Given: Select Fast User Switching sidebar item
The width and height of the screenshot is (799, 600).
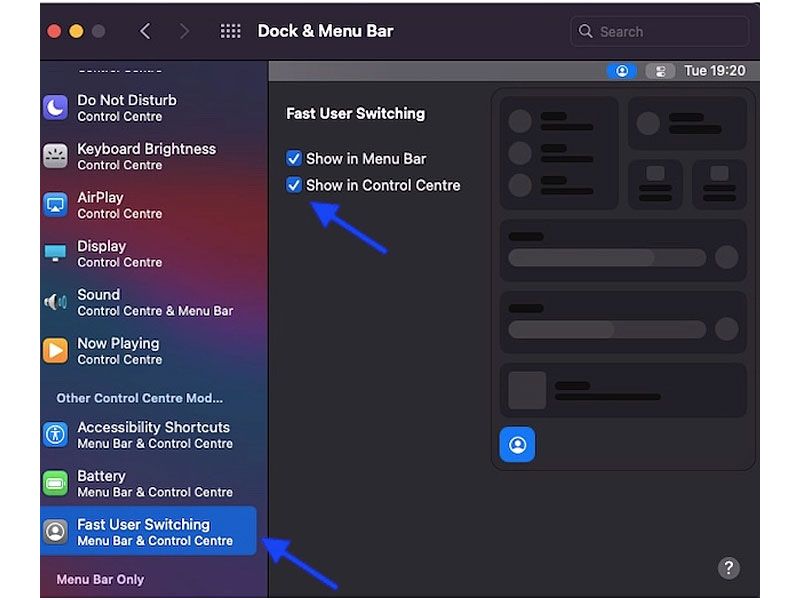Looking at the screenshot, I should point(148,531).
